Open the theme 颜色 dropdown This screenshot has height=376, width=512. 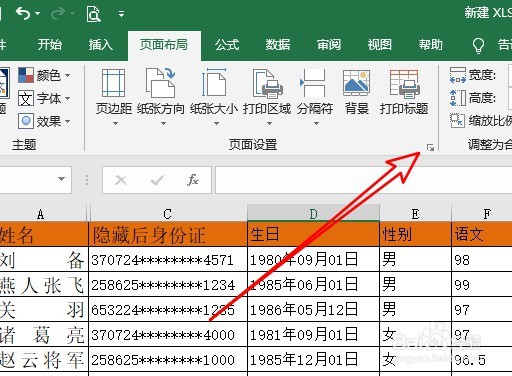pyautogui.click(x=44, y=75)
